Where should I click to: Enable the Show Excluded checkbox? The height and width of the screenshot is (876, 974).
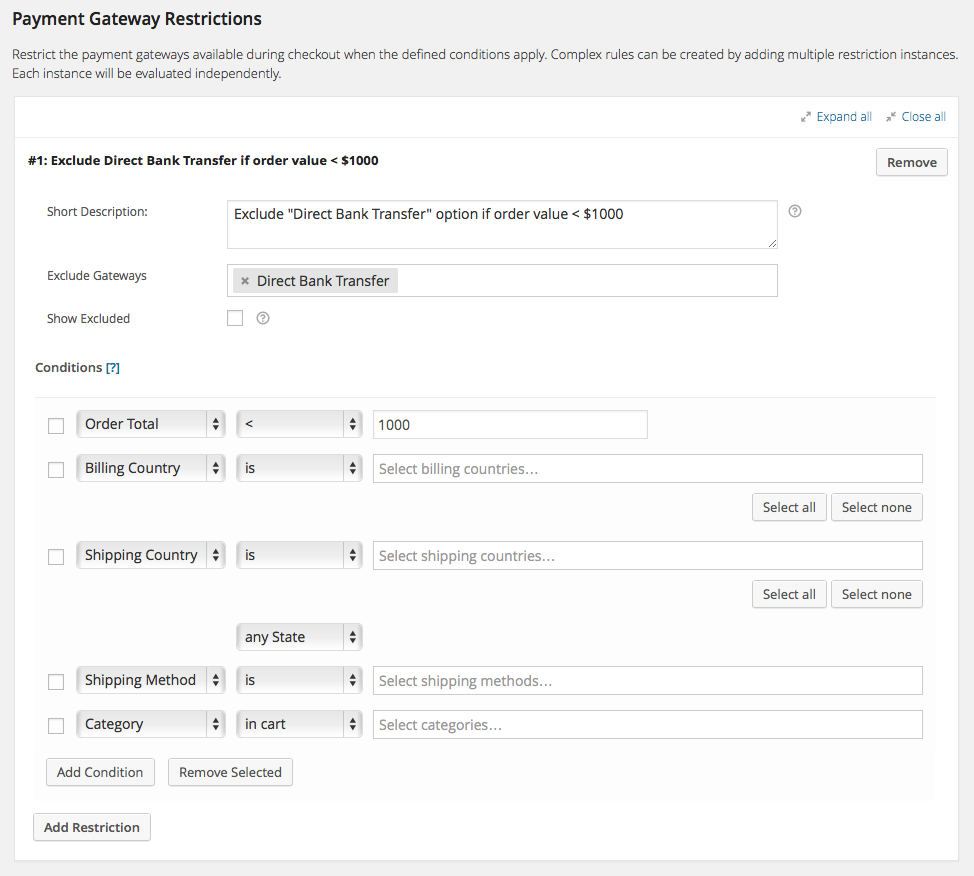tap(235, 318)
